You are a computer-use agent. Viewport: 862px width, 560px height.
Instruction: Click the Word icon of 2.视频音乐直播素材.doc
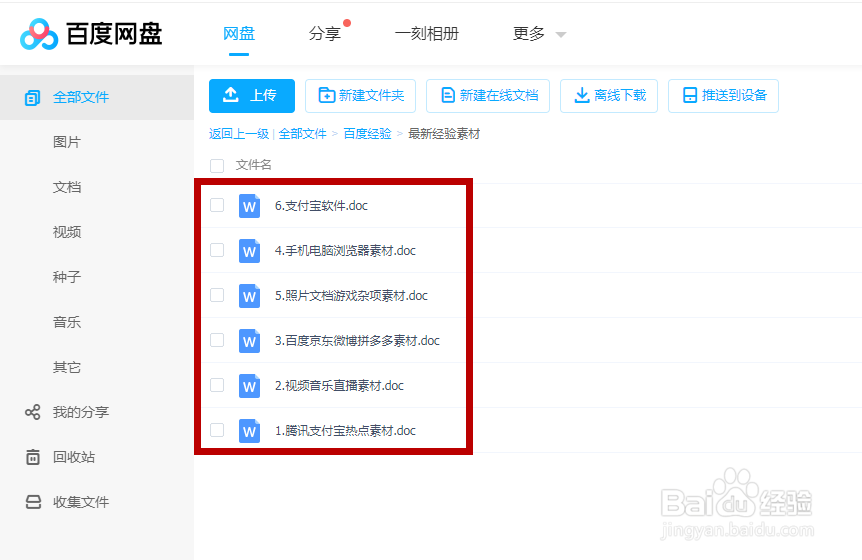[x=250, y=386]
